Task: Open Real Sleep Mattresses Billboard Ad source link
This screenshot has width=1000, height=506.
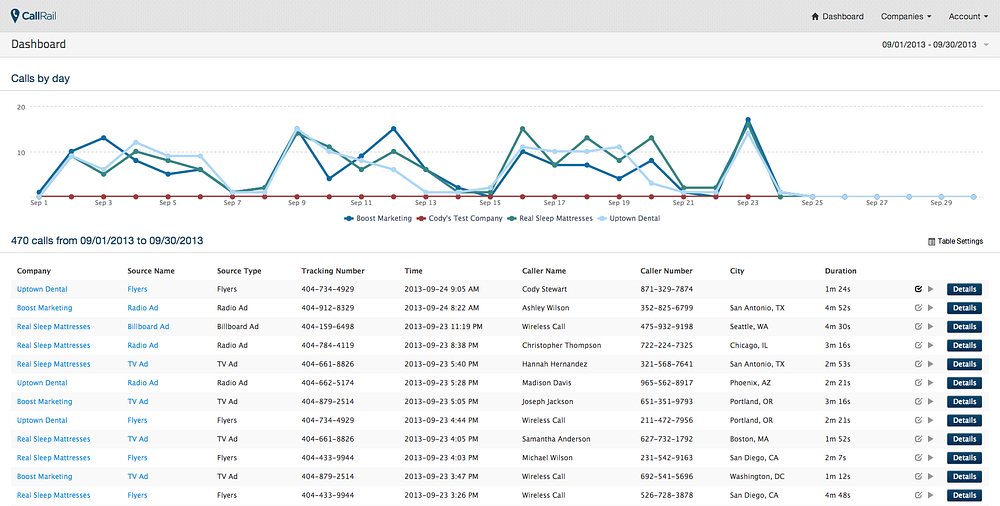Action: point(148,327)
